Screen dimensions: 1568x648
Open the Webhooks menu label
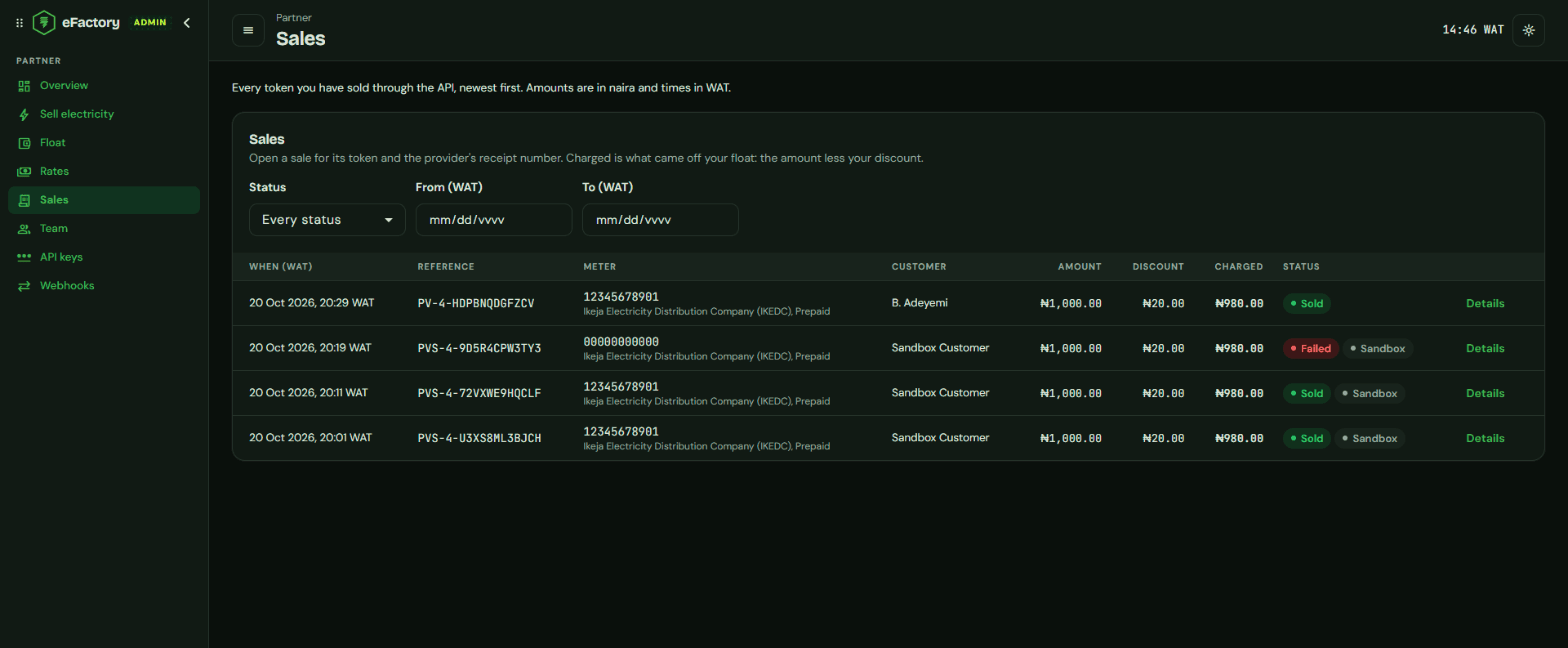[67, 286]
